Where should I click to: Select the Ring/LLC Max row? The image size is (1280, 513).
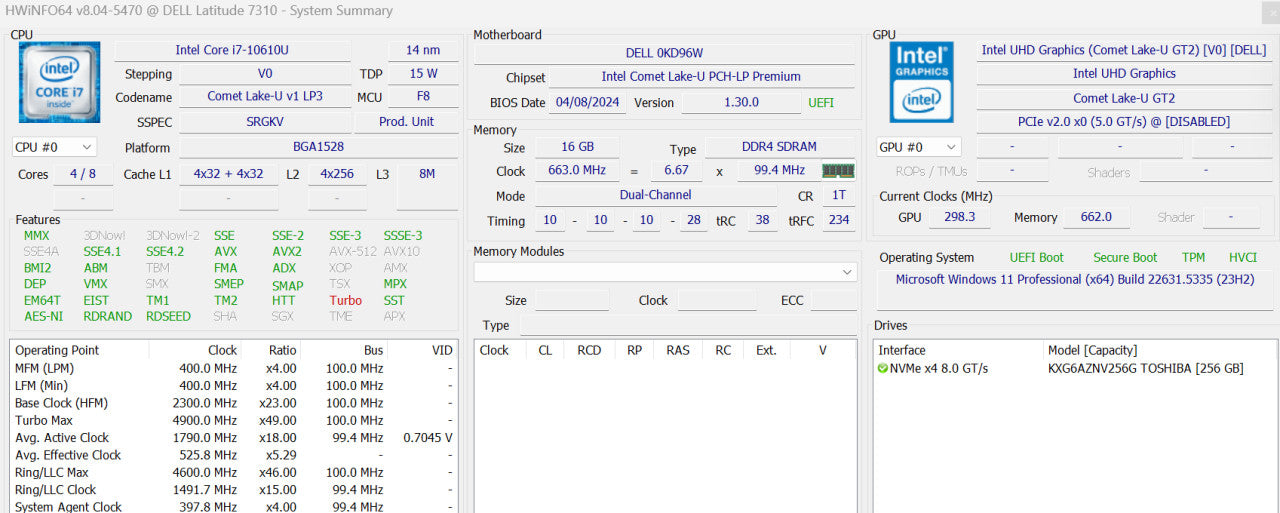[233, 472]
